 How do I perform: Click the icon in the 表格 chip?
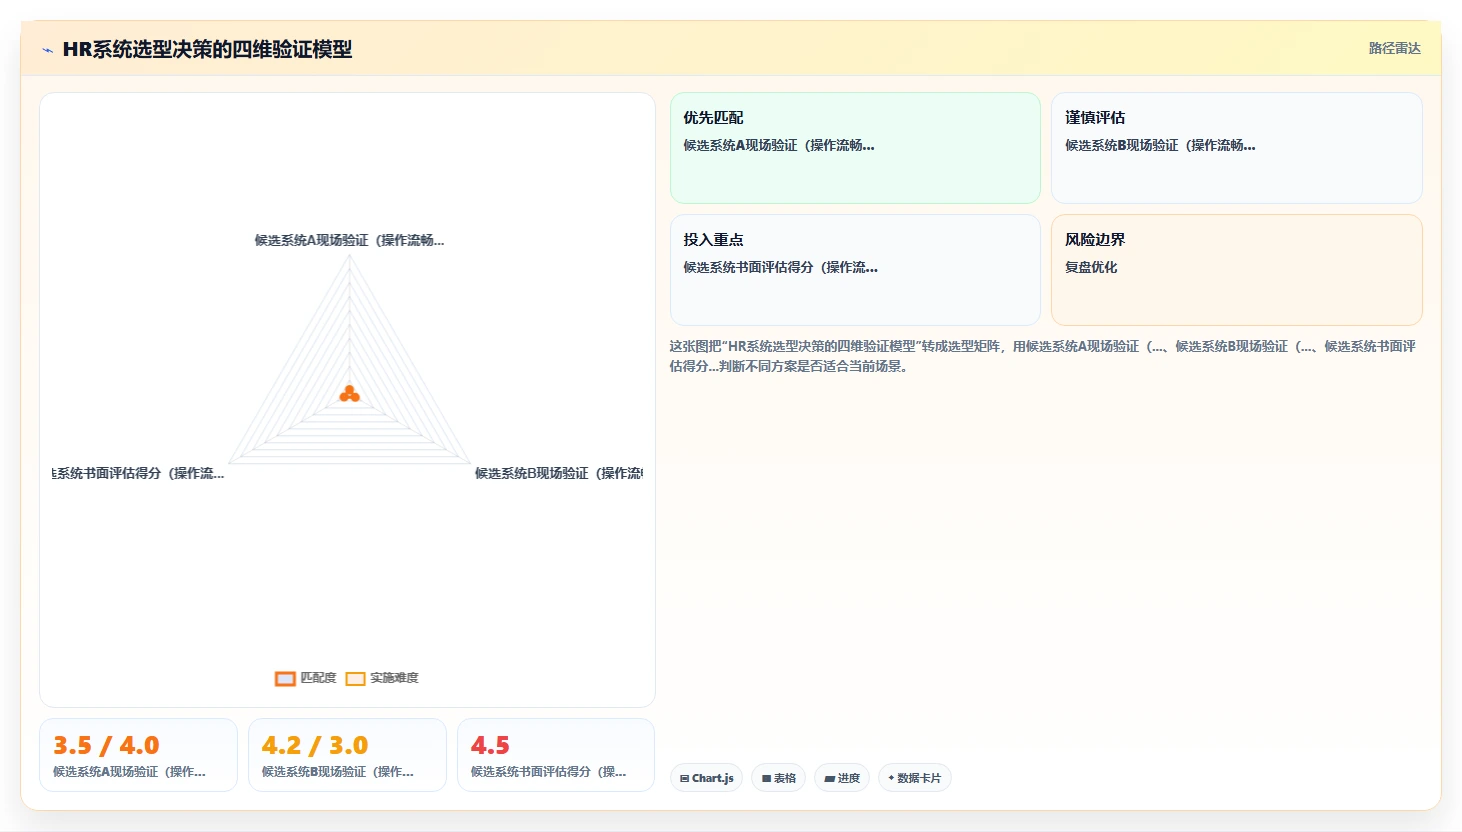766,778
